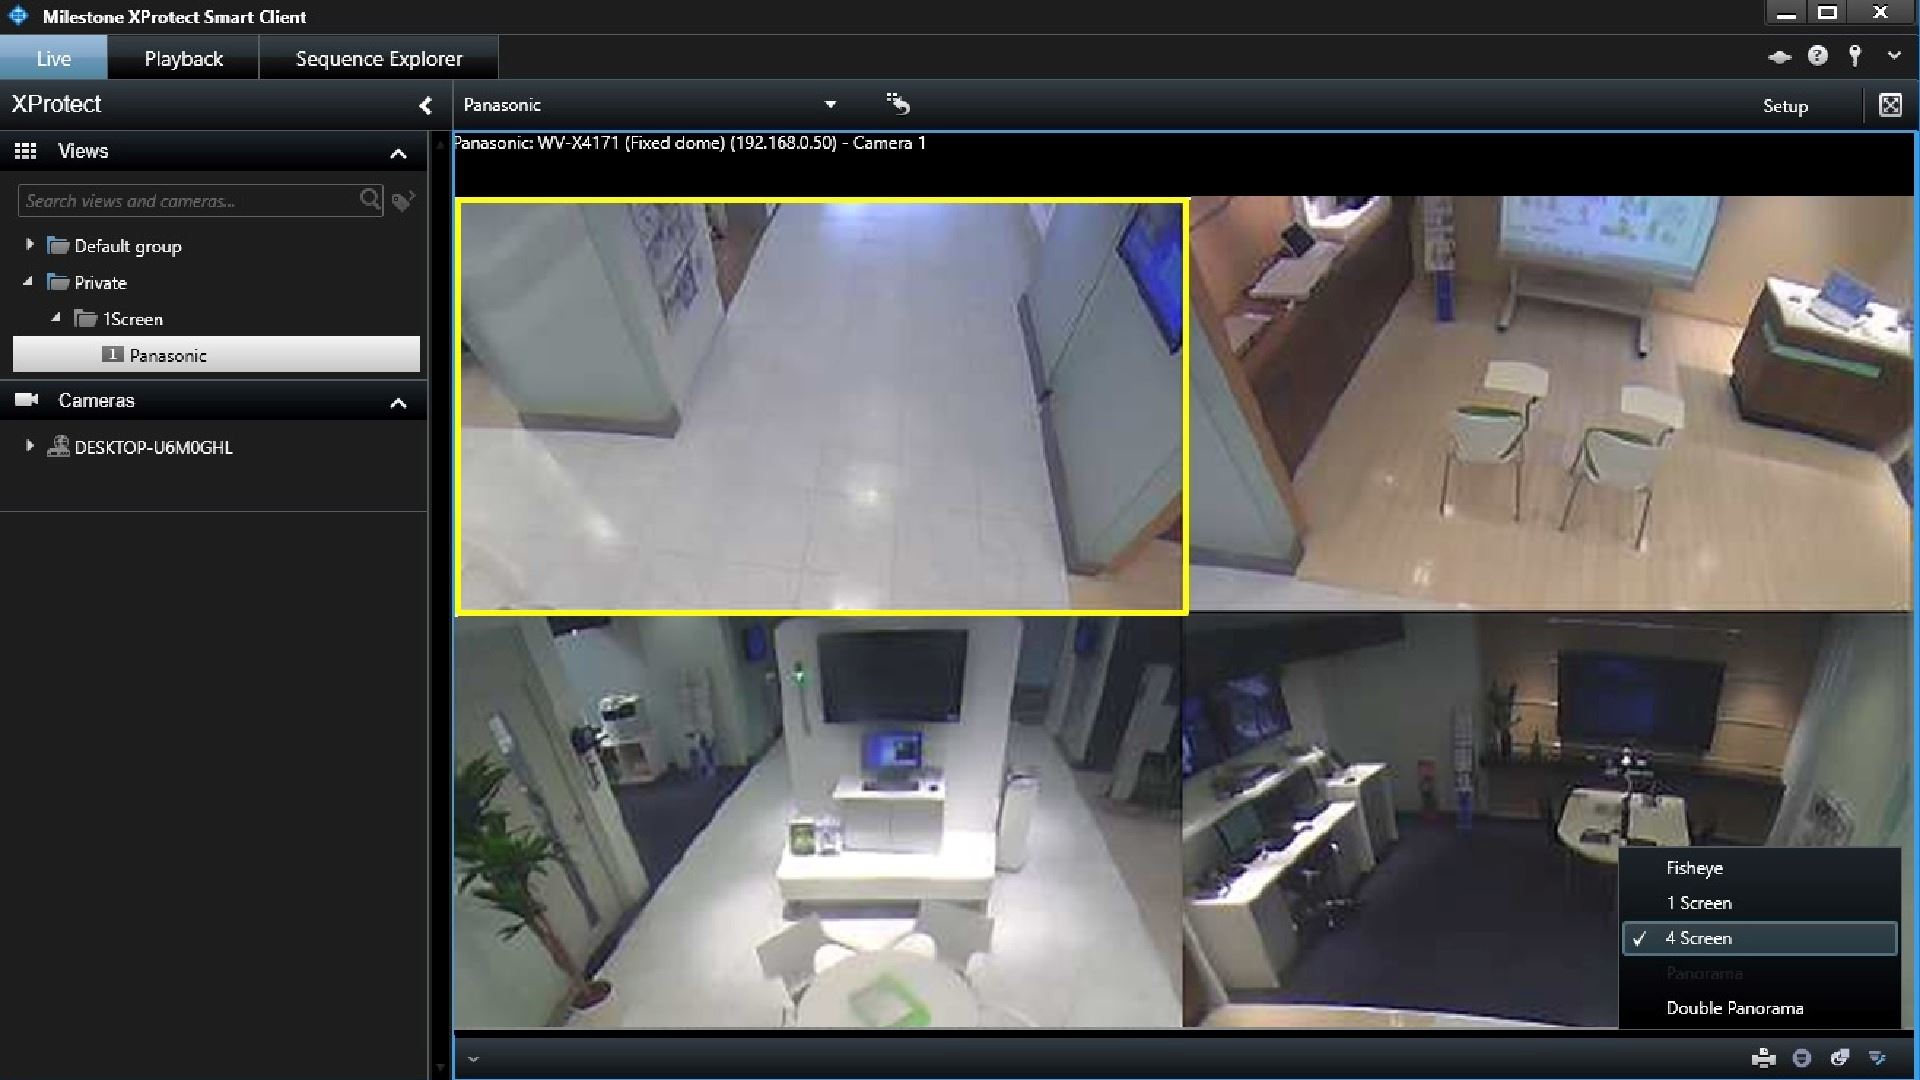Image resolution: width=1920 pixels, height=1080 pixels.
Task: Click the status icon left of help
Action: pos(1779,57)
